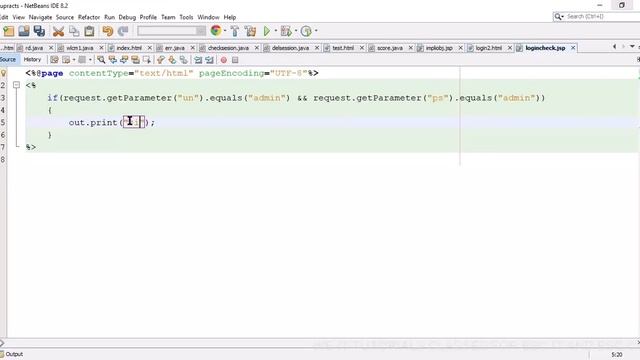The image size is (640, 360).
Task: Toggle a bookmark with the editor icon
Action: point(184,60)
